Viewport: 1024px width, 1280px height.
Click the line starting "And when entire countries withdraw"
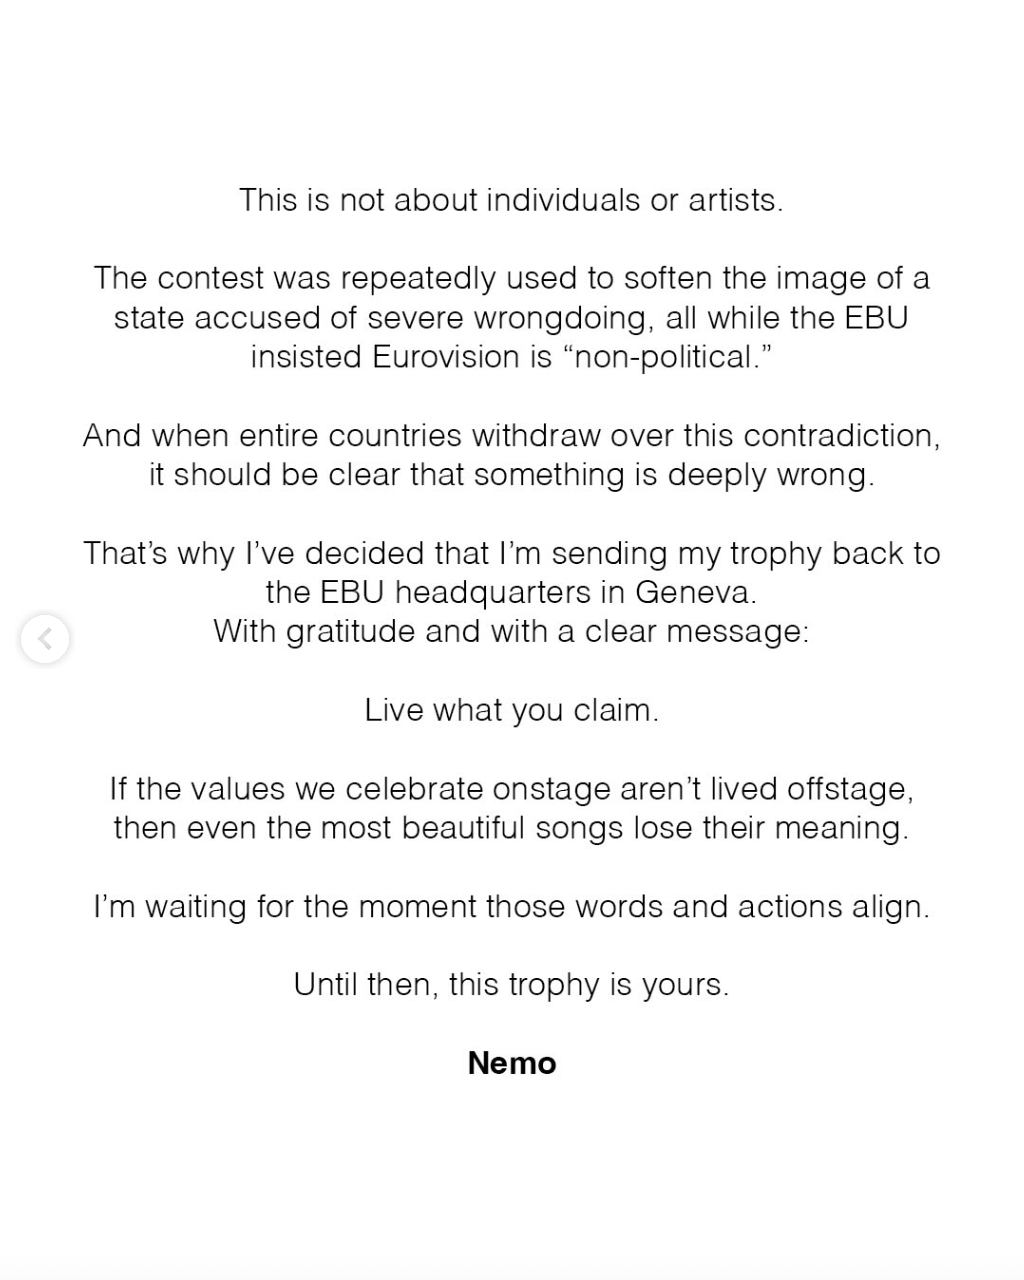[x=511, y=436]
